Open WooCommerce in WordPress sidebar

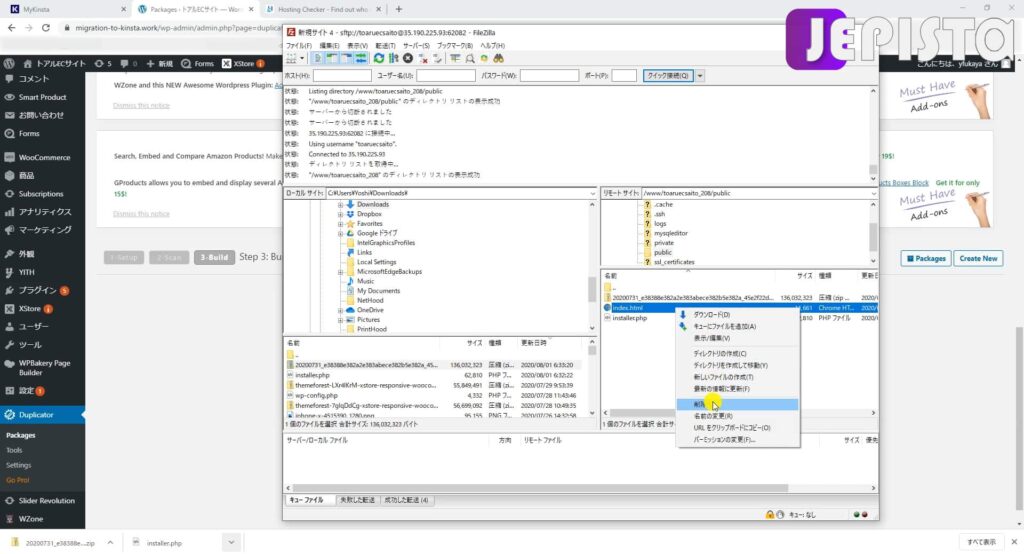(42, 157)
